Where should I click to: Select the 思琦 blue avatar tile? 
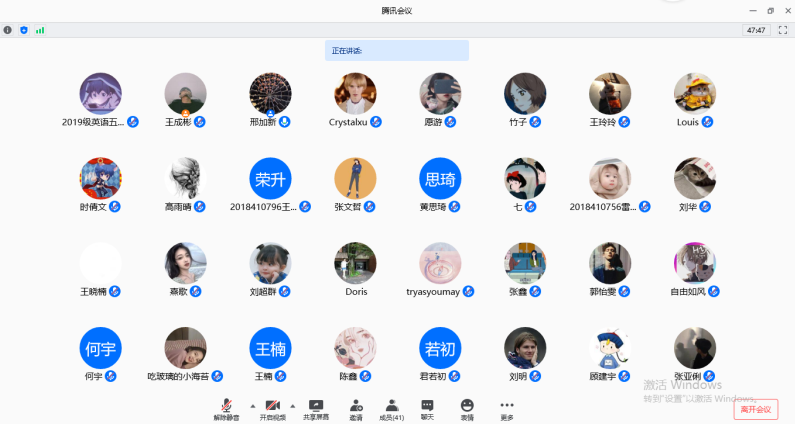pyautogui.click(x=440, y=178)
